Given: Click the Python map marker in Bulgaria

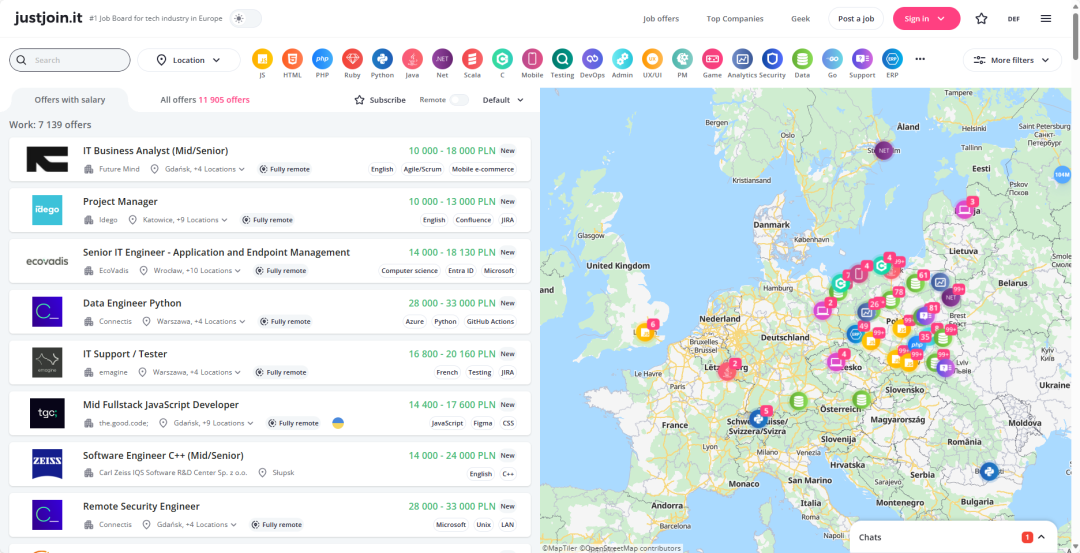Looking at the screenshot, I should [x=990, y=472].
